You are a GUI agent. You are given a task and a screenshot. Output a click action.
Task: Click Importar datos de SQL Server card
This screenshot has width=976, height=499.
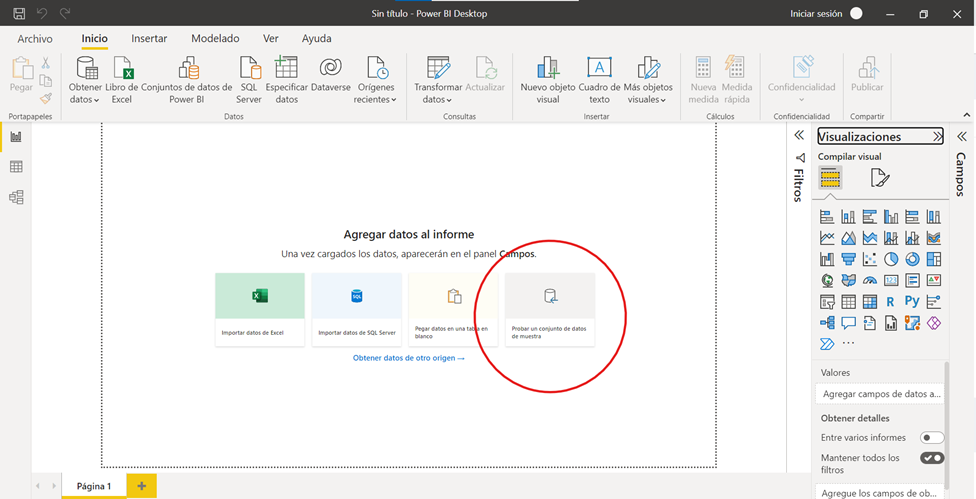tap(357, 309)
